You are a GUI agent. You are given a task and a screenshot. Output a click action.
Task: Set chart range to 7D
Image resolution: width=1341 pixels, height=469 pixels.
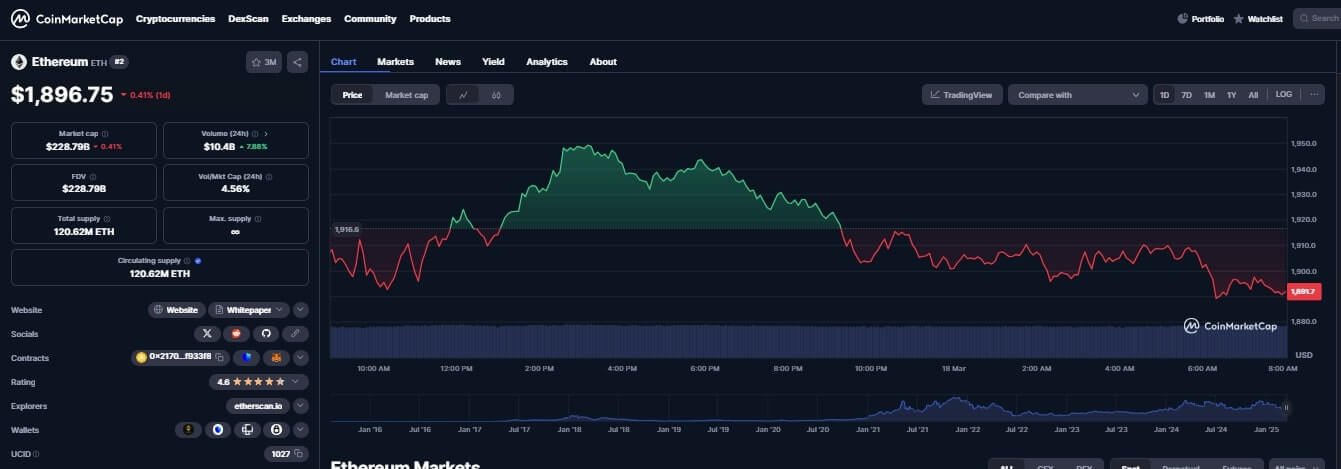coord(1186,95)
